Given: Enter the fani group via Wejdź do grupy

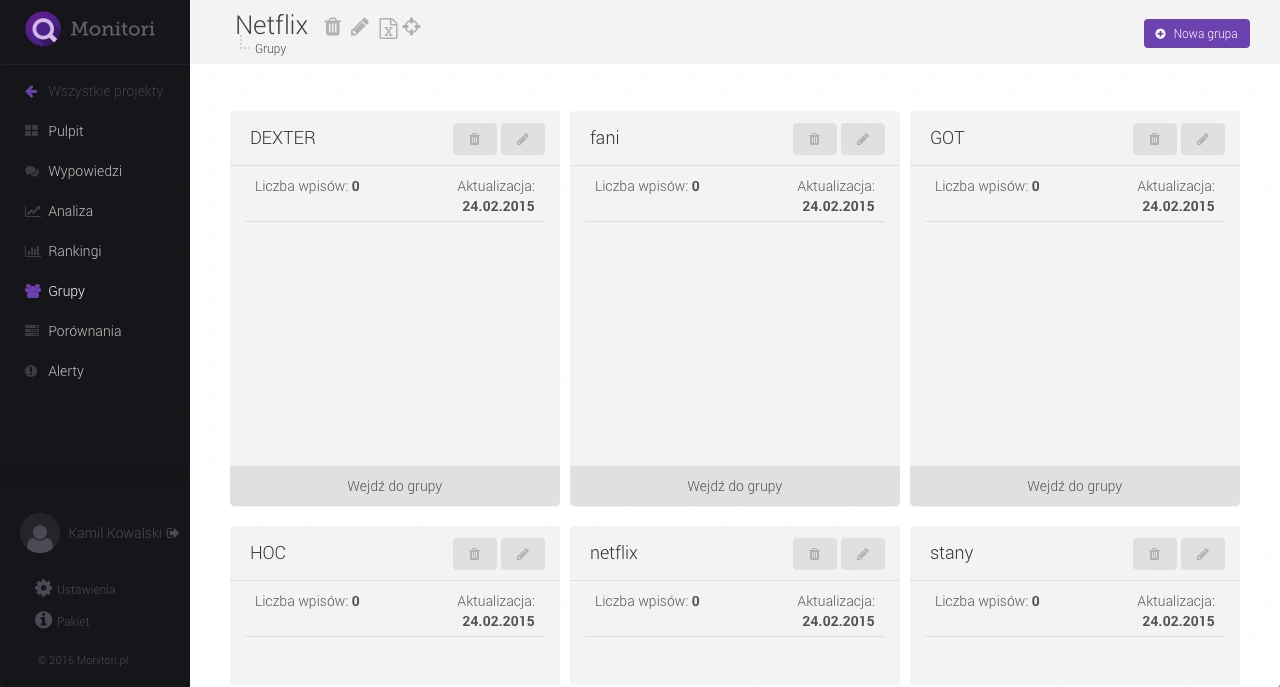Looking at the screenshot, I should pyautogui.click(x=735, y=486).
